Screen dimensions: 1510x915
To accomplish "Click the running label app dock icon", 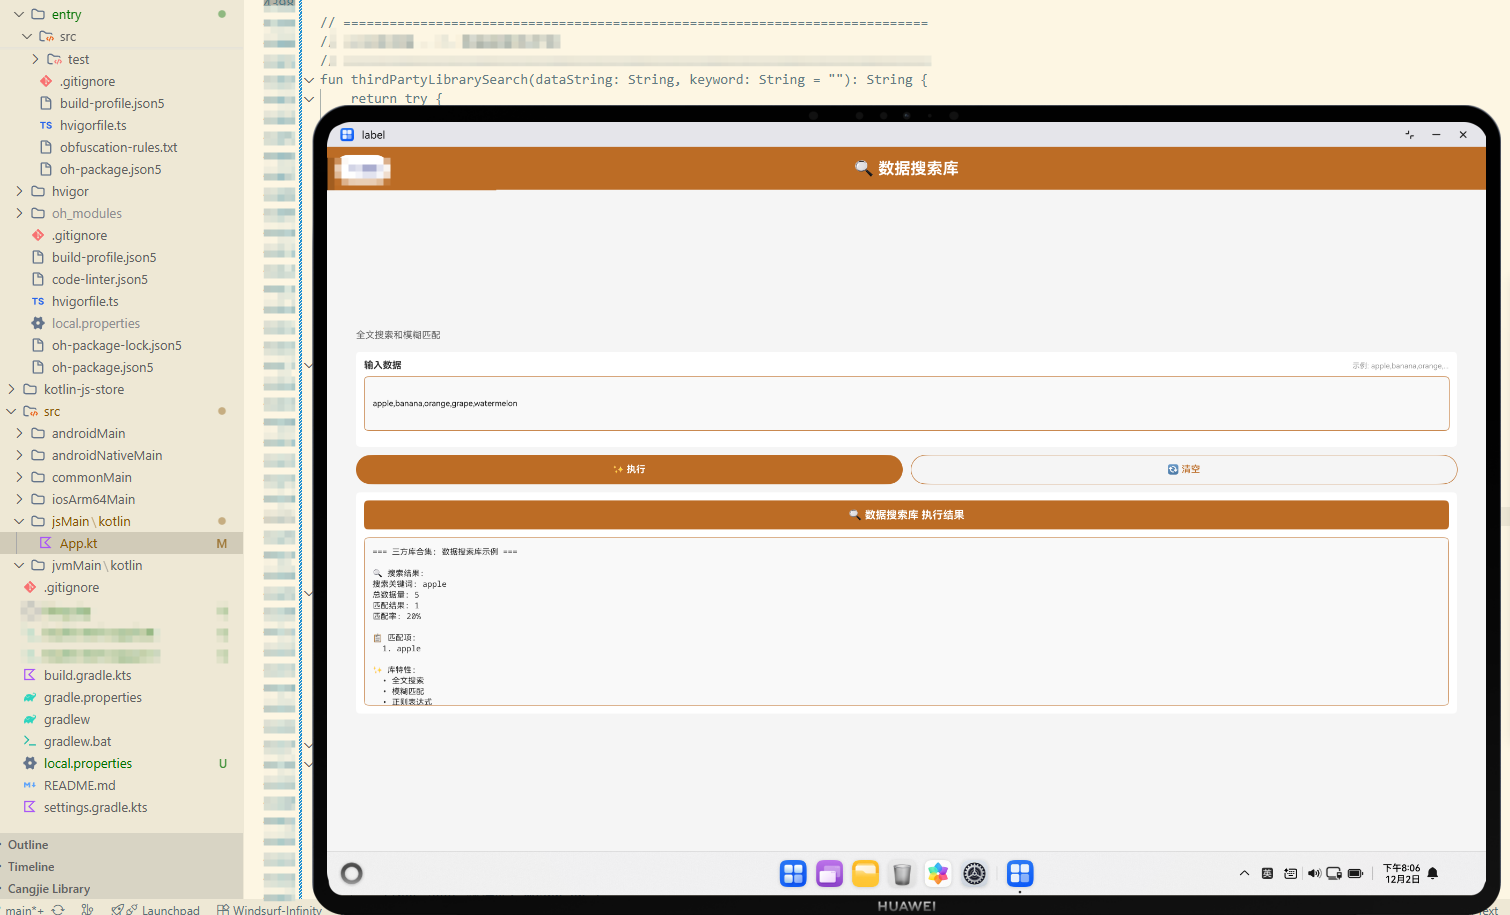I will click(1020, 874).
